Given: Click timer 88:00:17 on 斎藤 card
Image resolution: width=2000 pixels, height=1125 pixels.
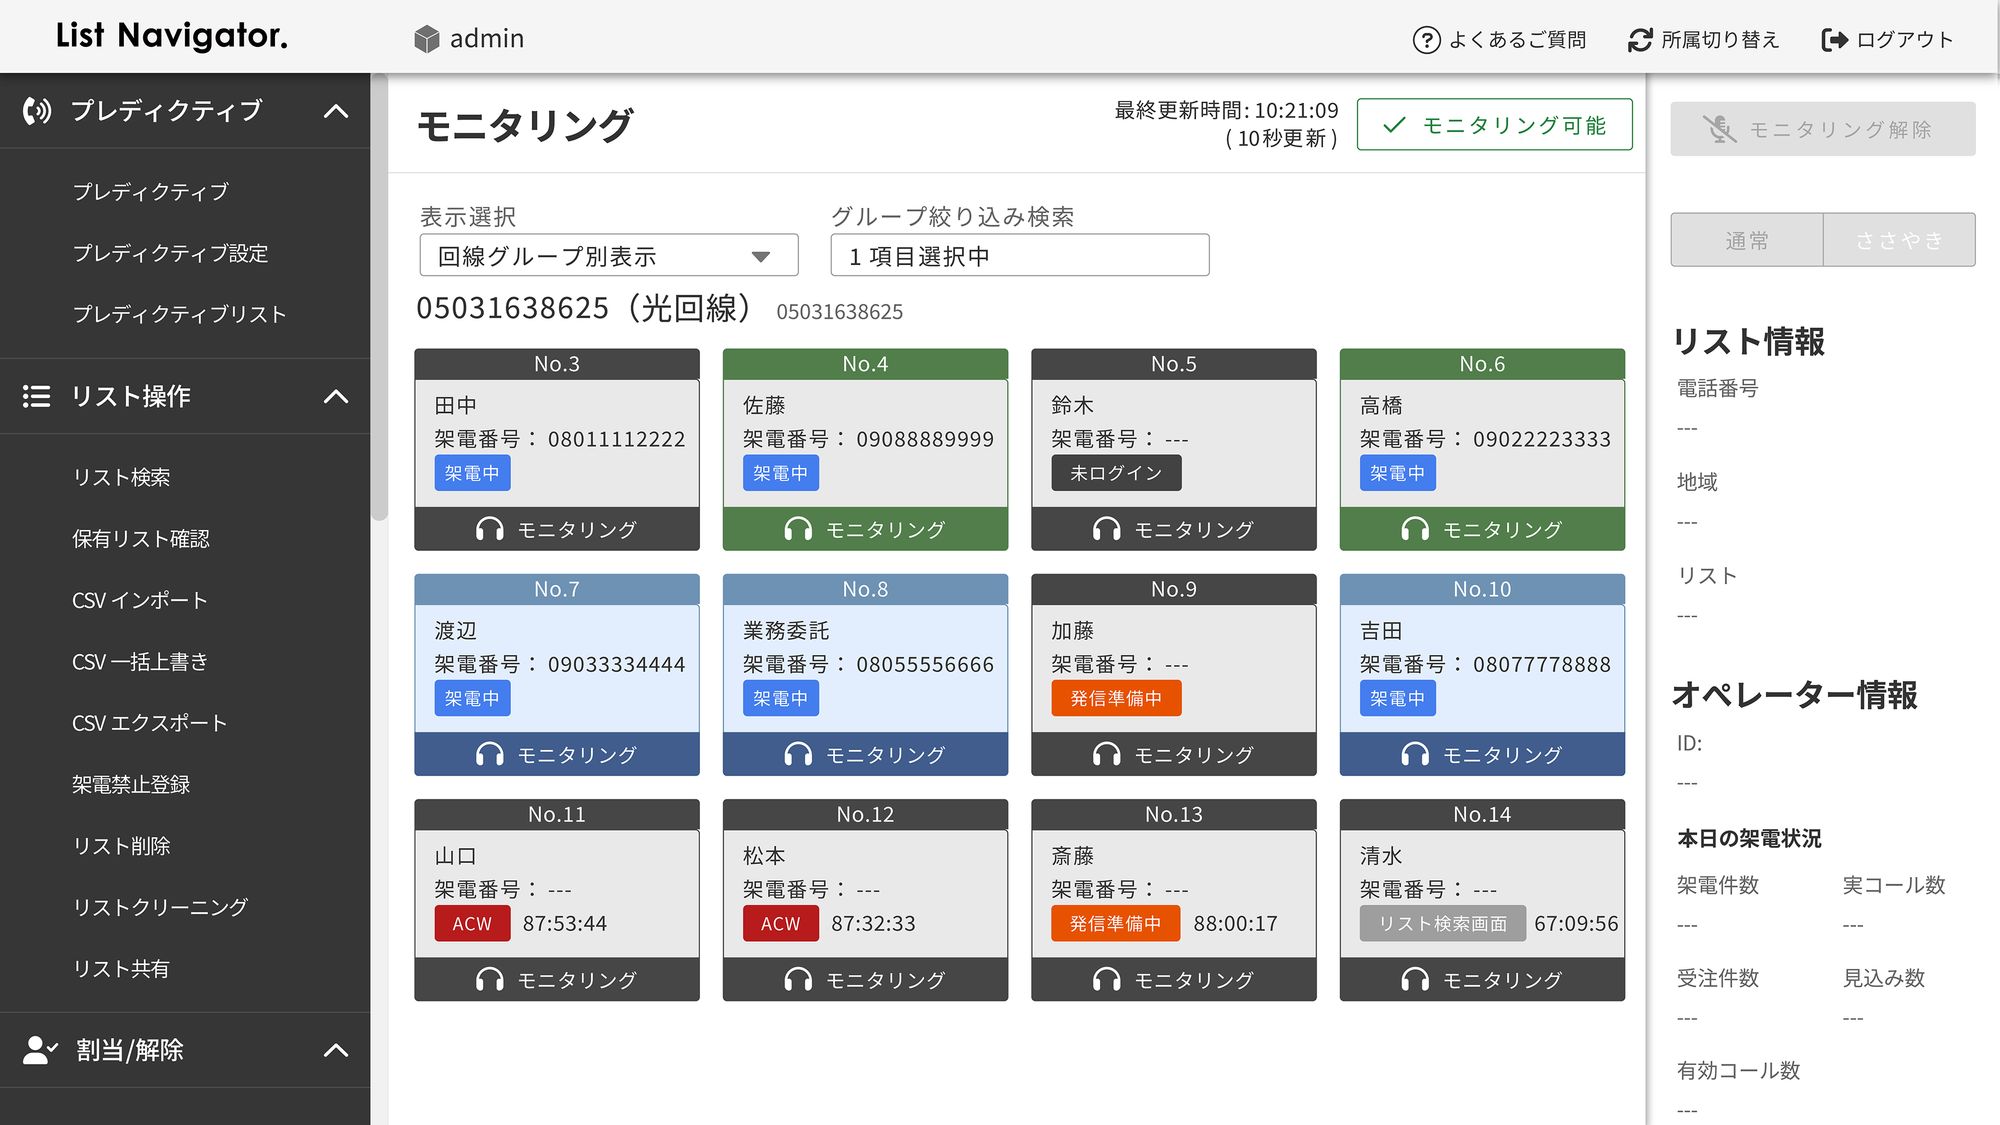Looking at the screenshot, I should (1235, 923).
